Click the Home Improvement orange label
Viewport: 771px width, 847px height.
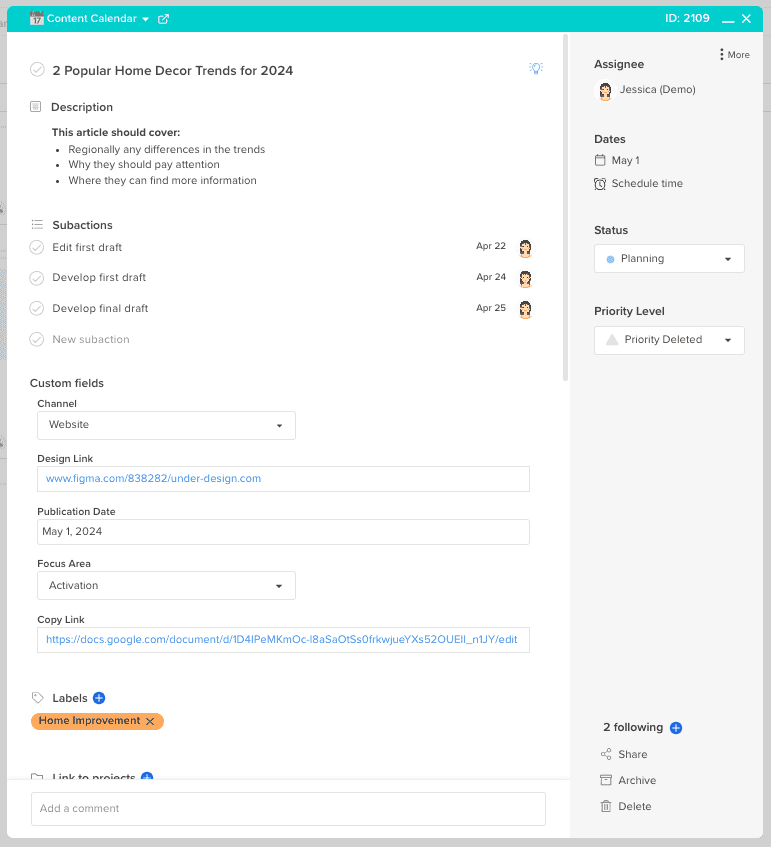89,721
